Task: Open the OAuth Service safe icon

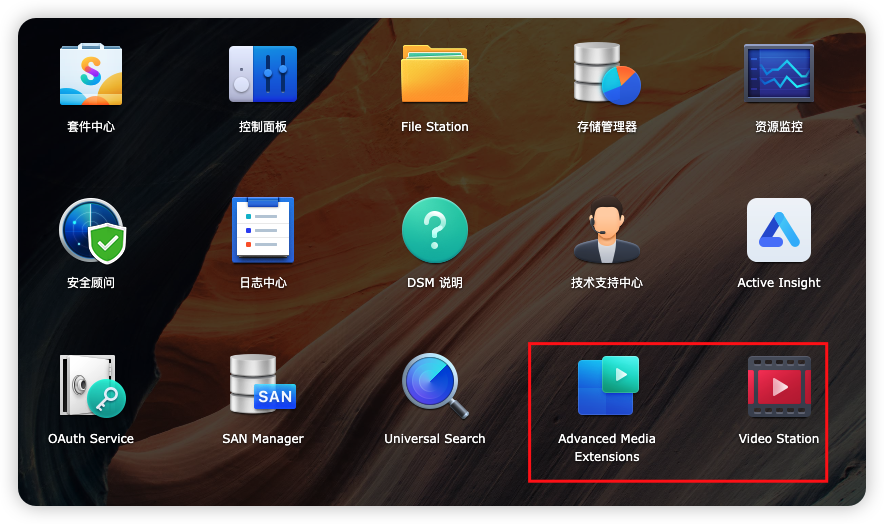Action: click(x=91, y=386)
